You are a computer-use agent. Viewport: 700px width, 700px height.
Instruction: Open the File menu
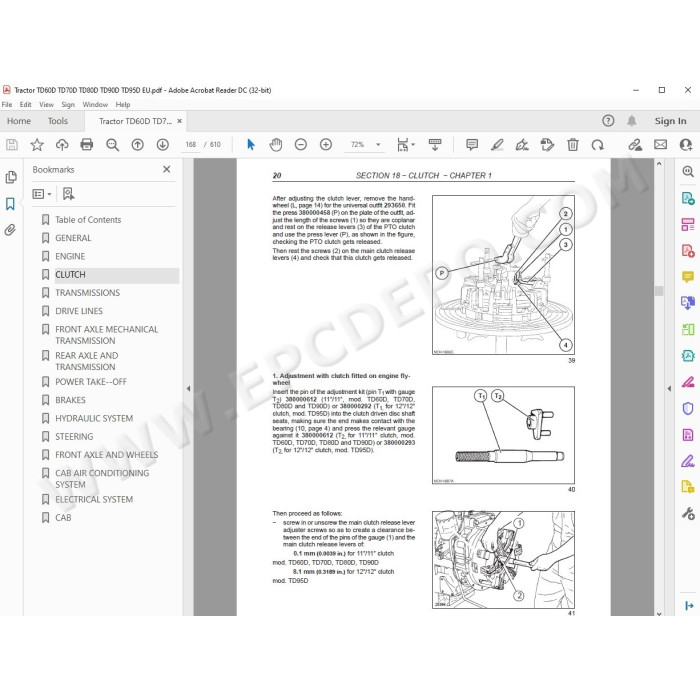pos(7,104)
